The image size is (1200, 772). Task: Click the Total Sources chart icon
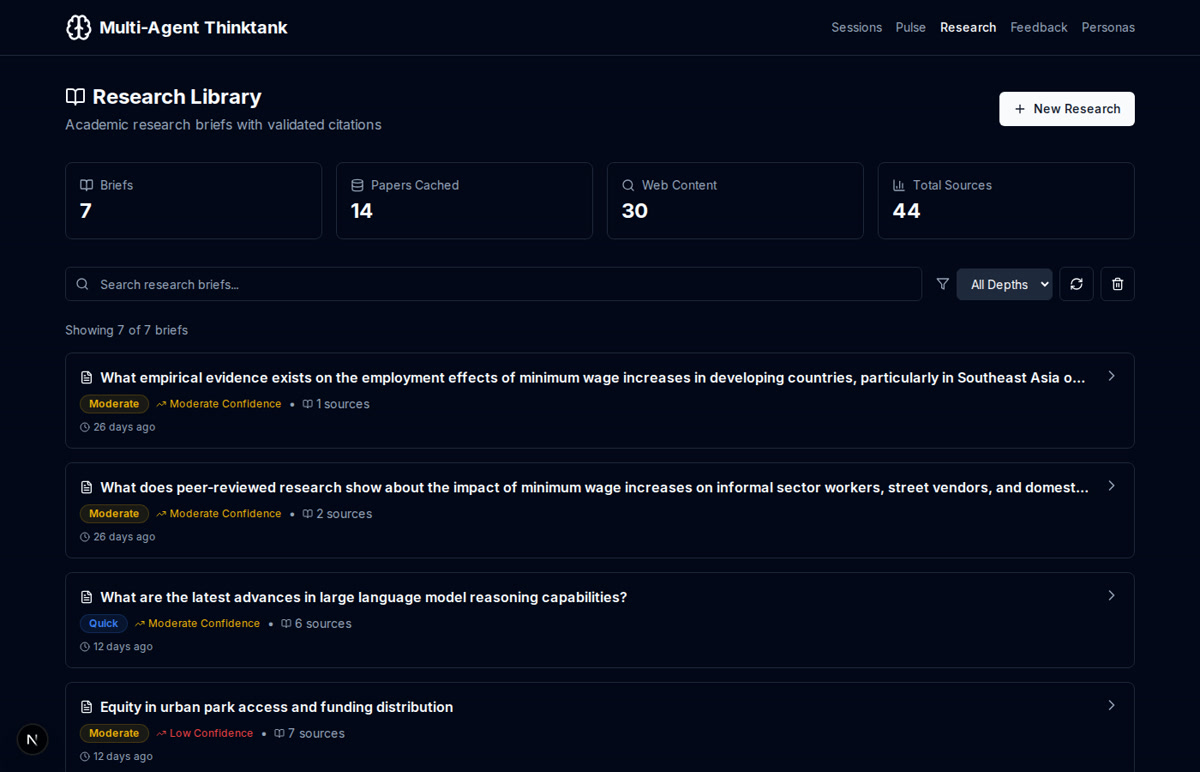coord(898,185)
